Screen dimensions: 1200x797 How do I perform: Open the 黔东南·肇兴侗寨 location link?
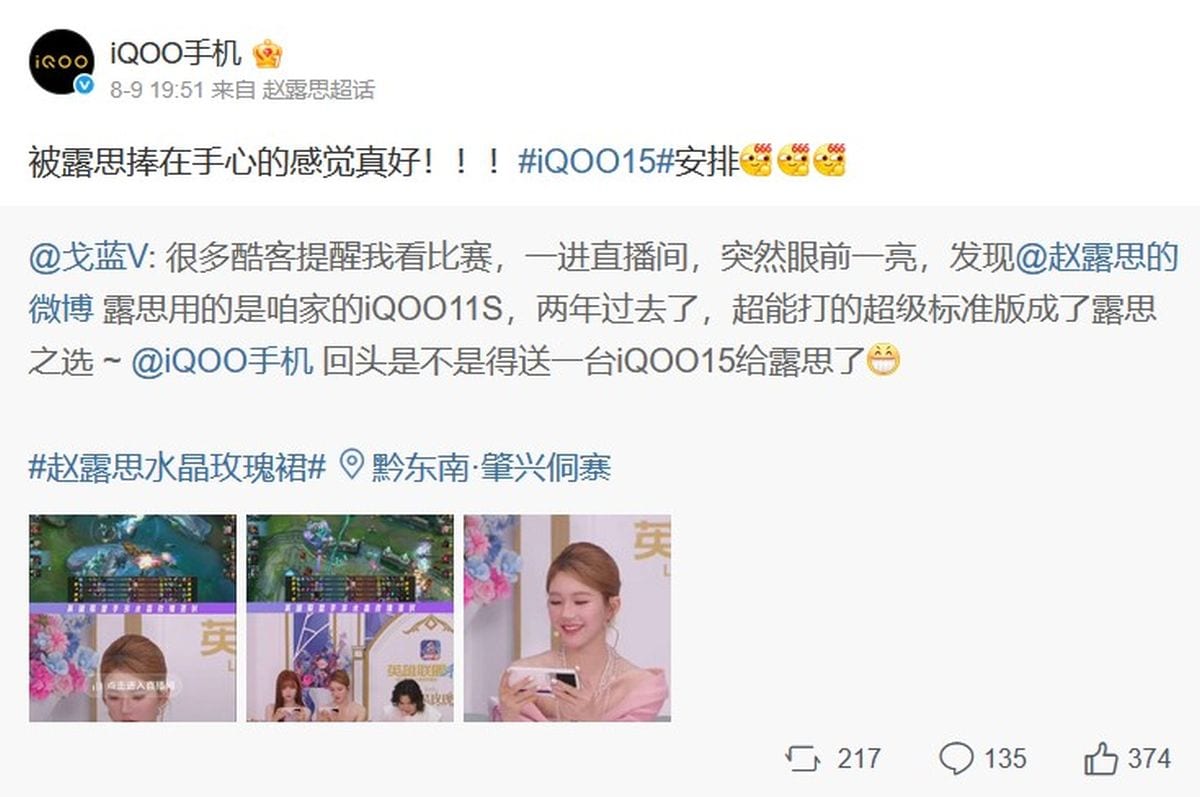pyautogui.click(x=490, y=467)
